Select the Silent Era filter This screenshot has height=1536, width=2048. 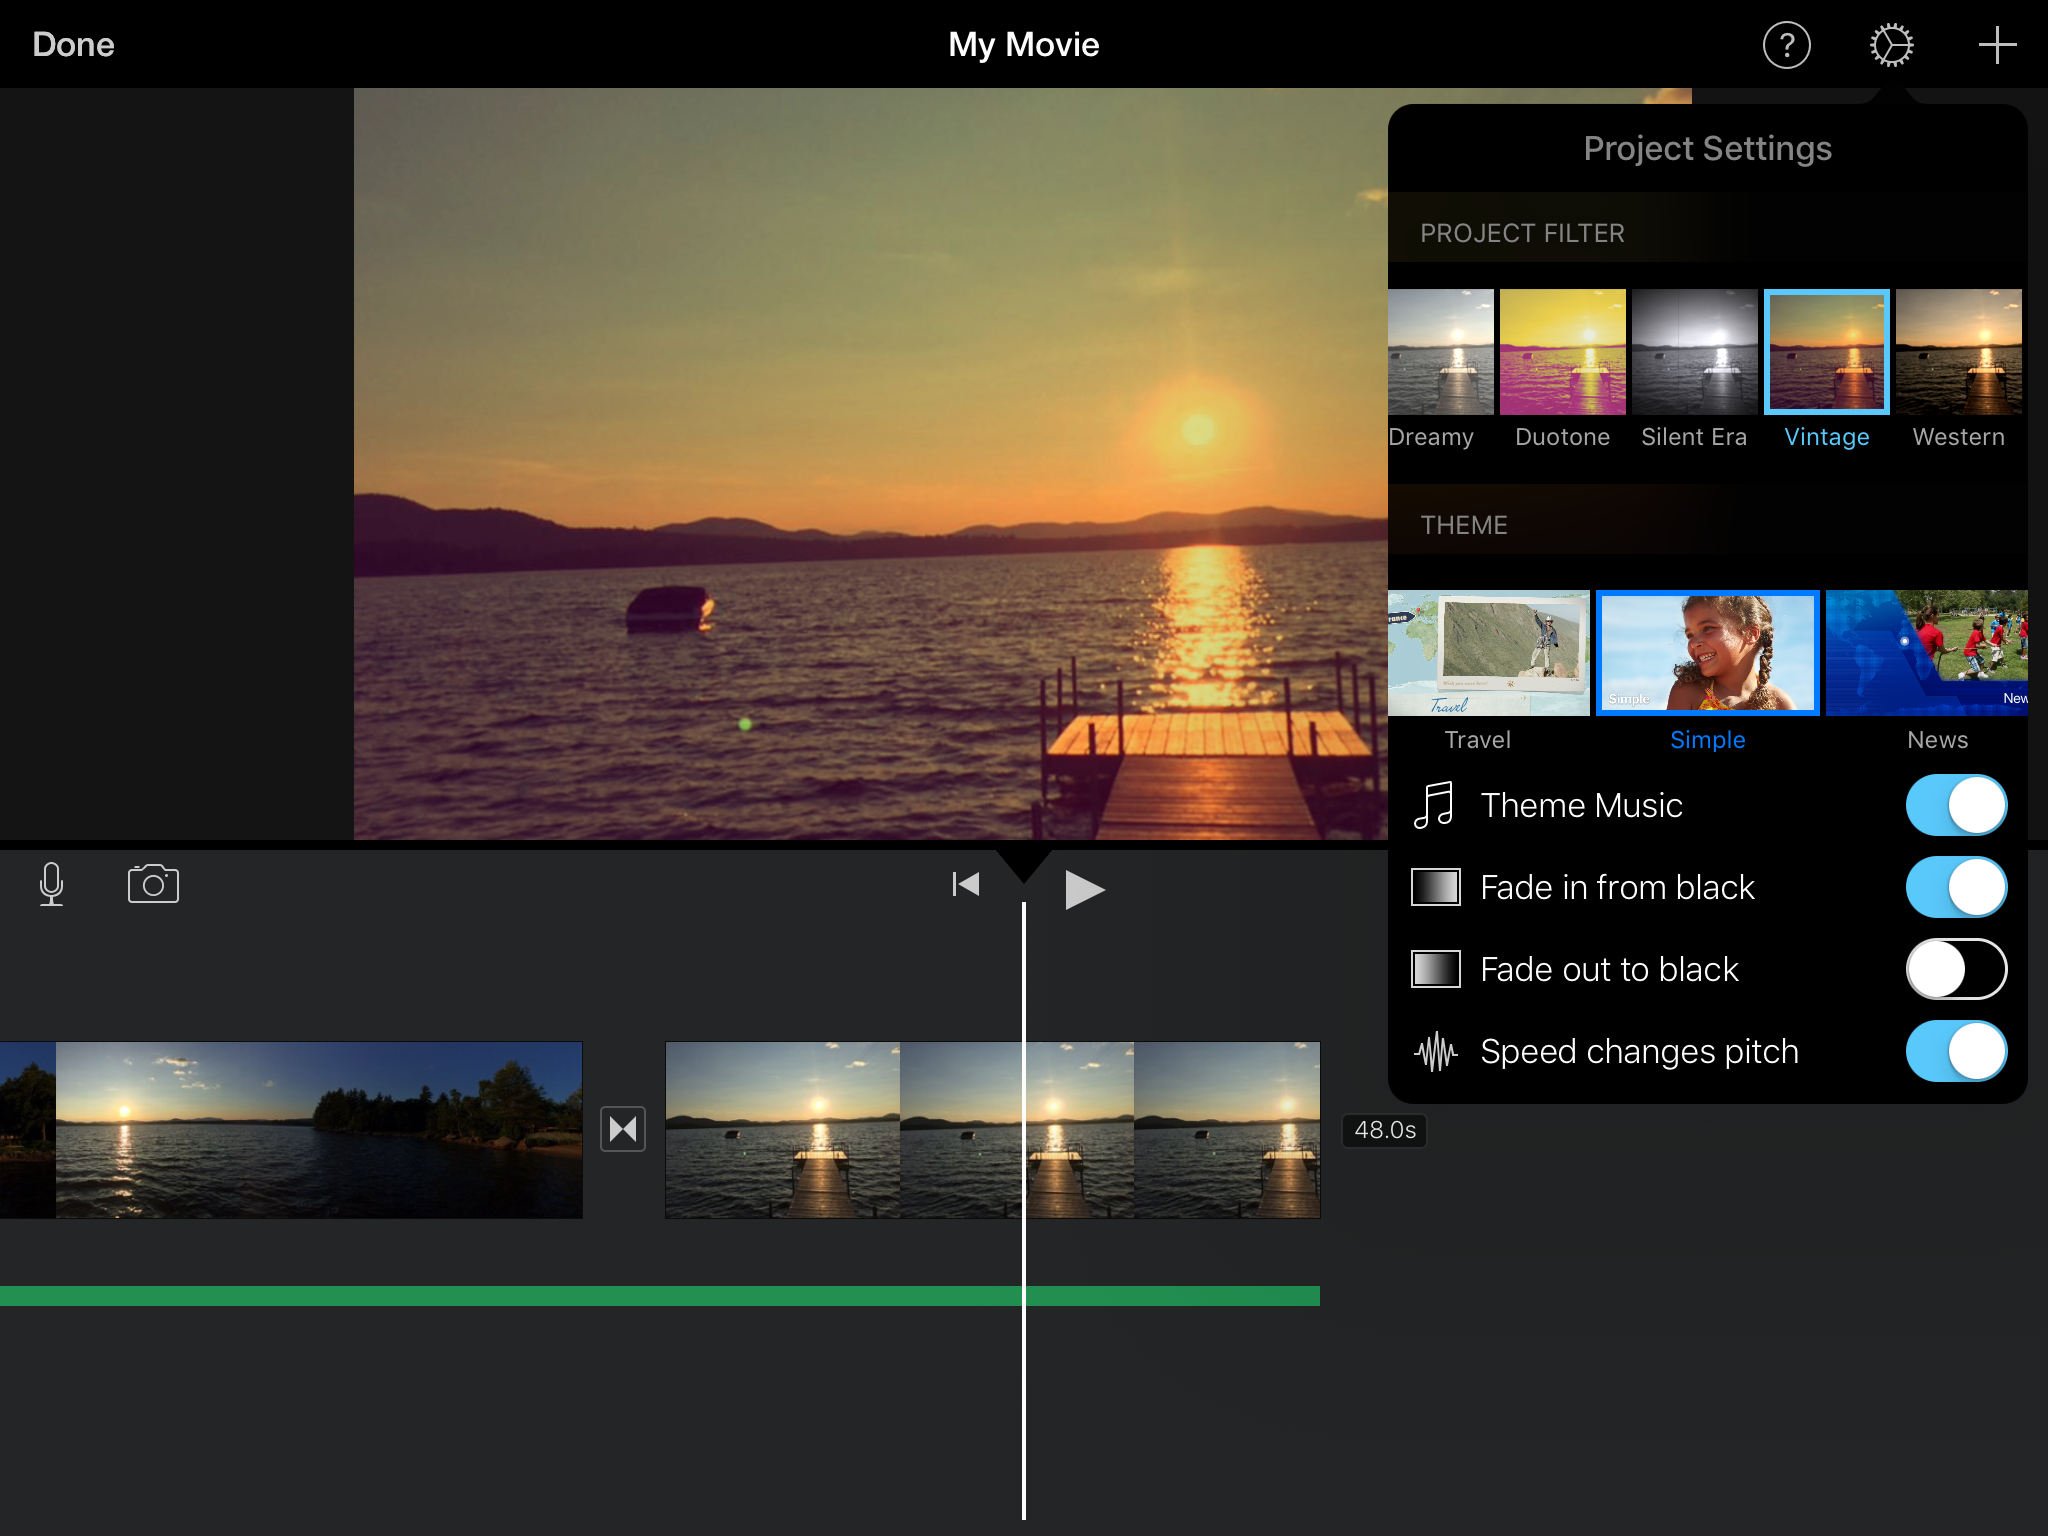click(1694, 352)
